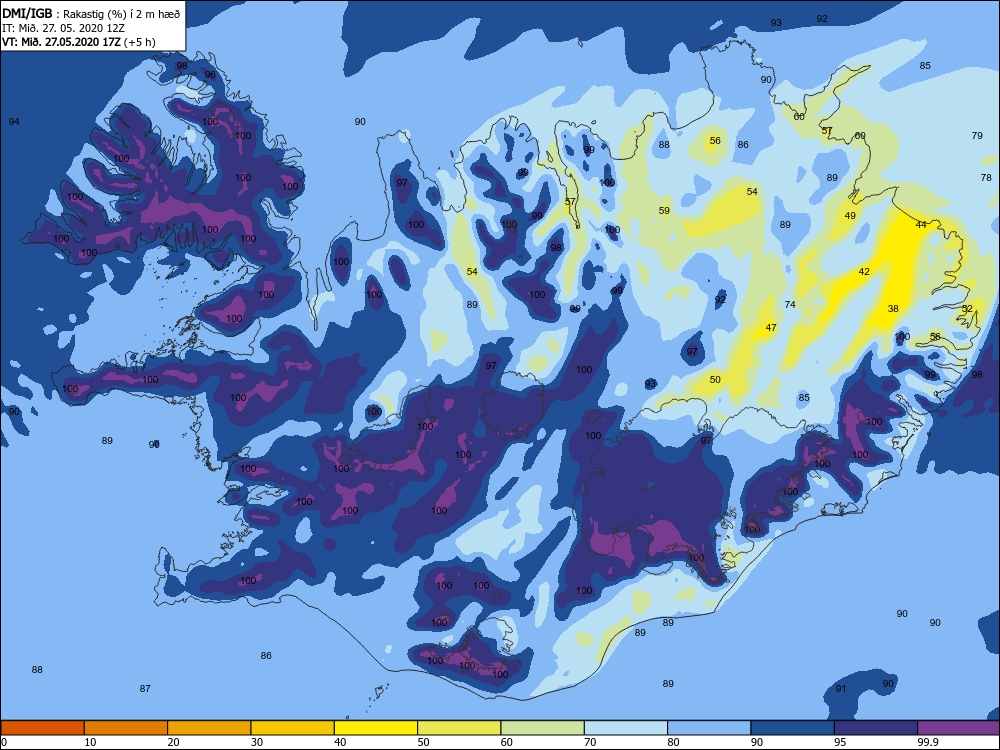Viewport: 1000px width, 750px height.
Task: Click the 20 legend tick label
Action: 173,742
